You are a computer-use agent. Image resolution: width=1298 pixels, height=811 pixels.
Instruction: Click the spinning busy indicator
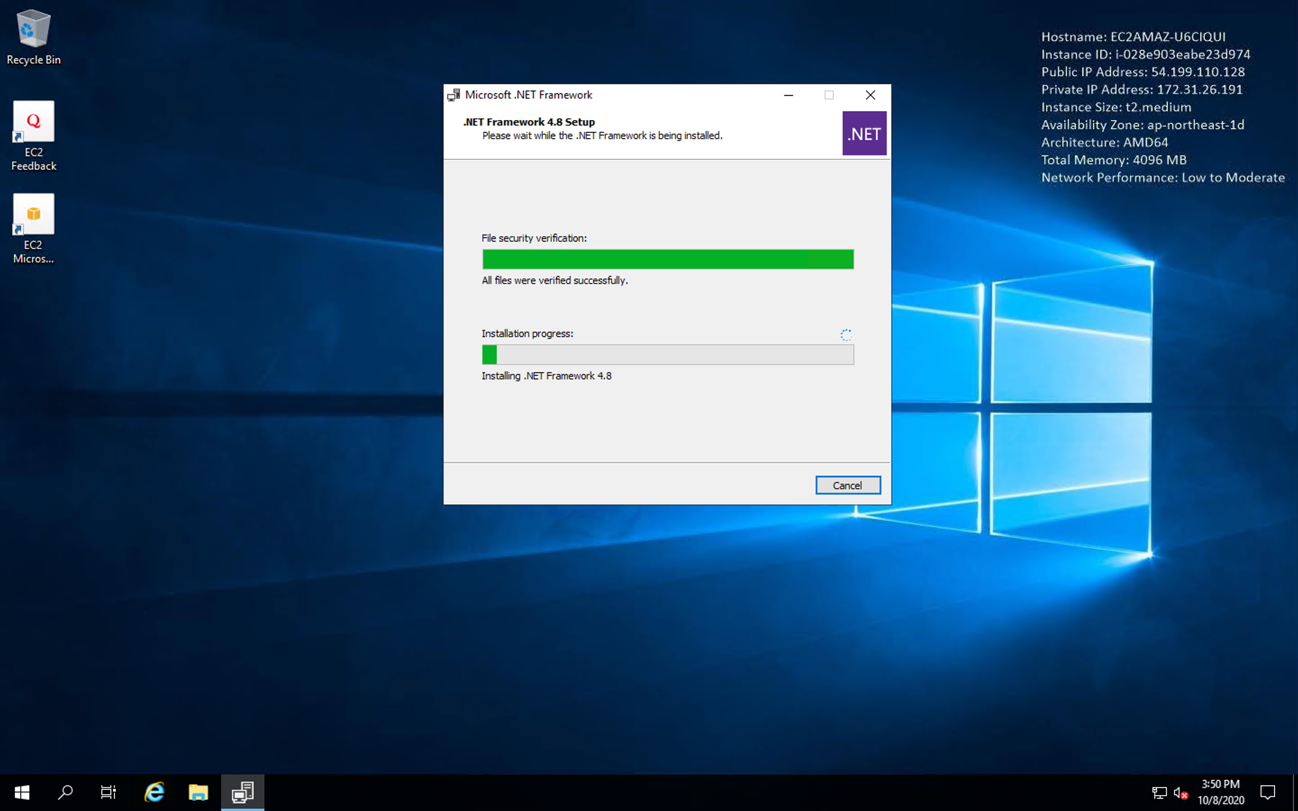pos(846,335)
